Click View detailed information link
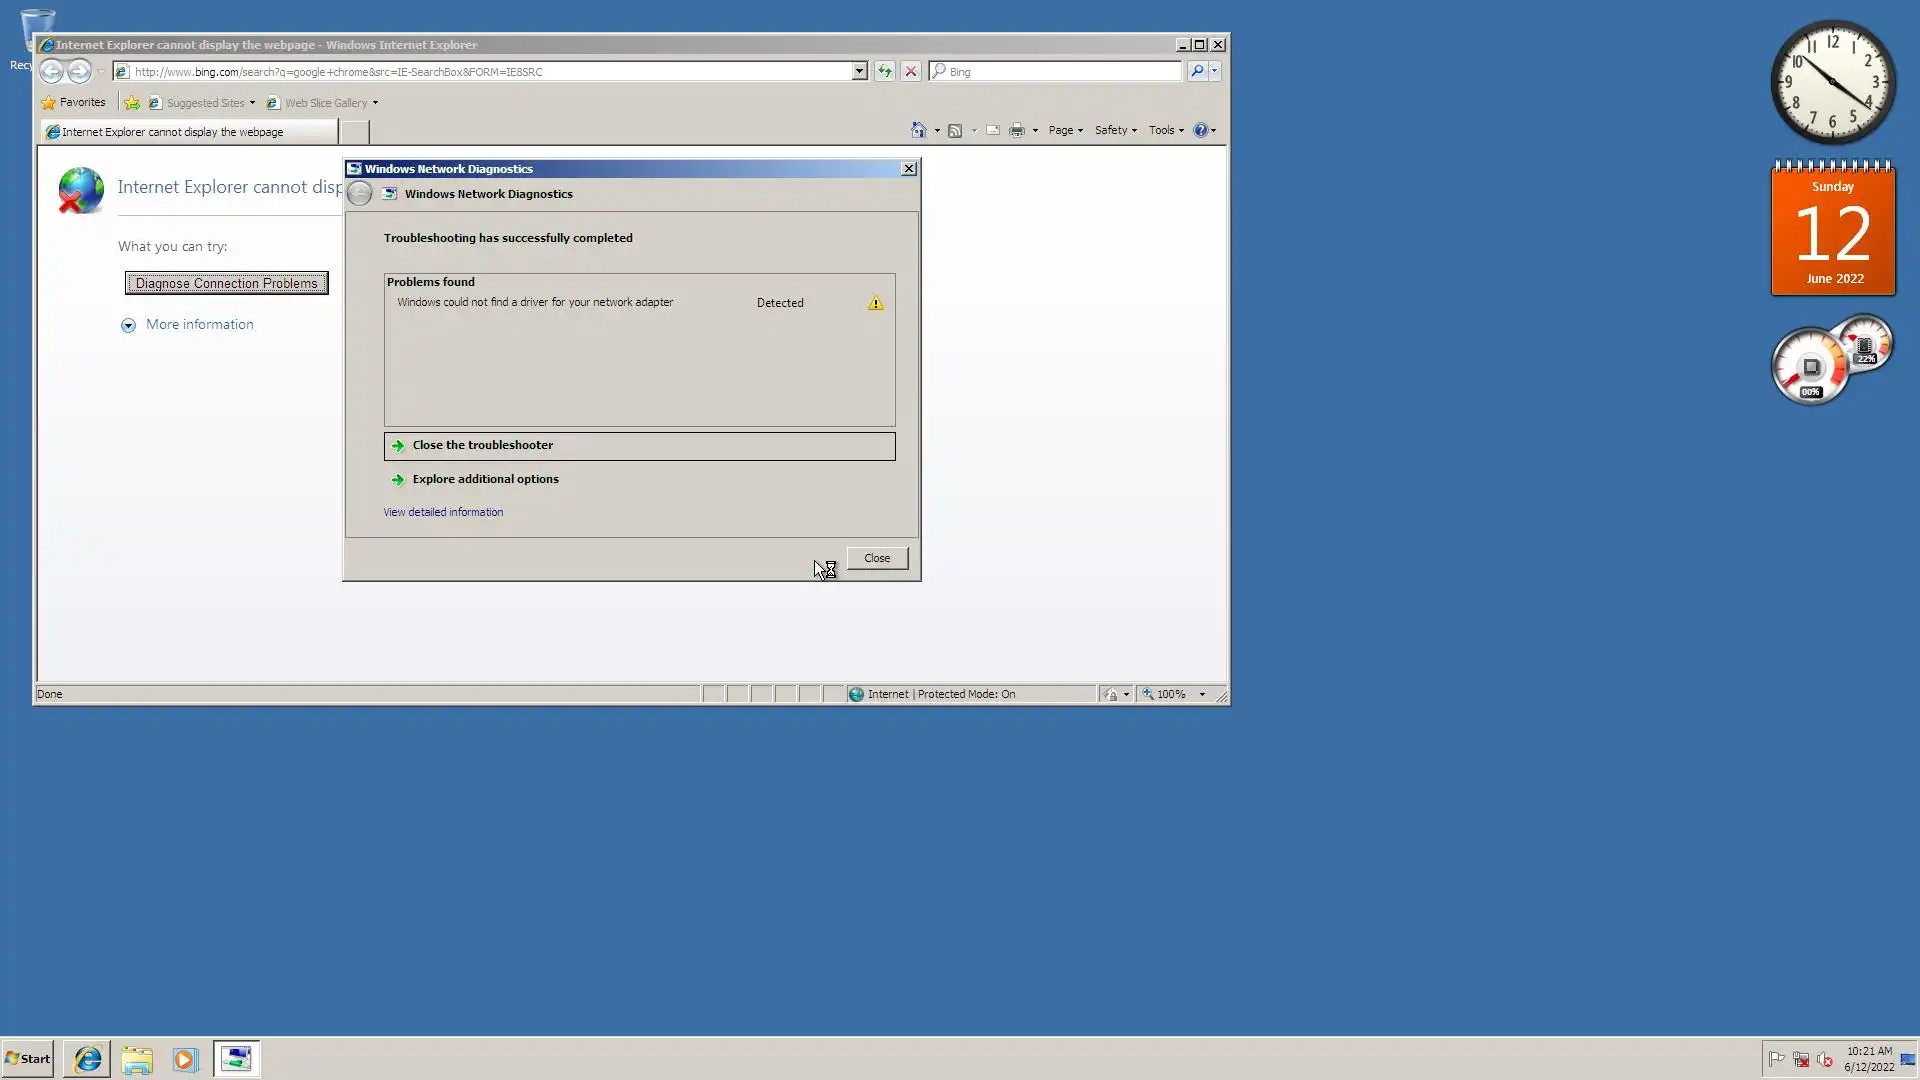 click(443, 512)
